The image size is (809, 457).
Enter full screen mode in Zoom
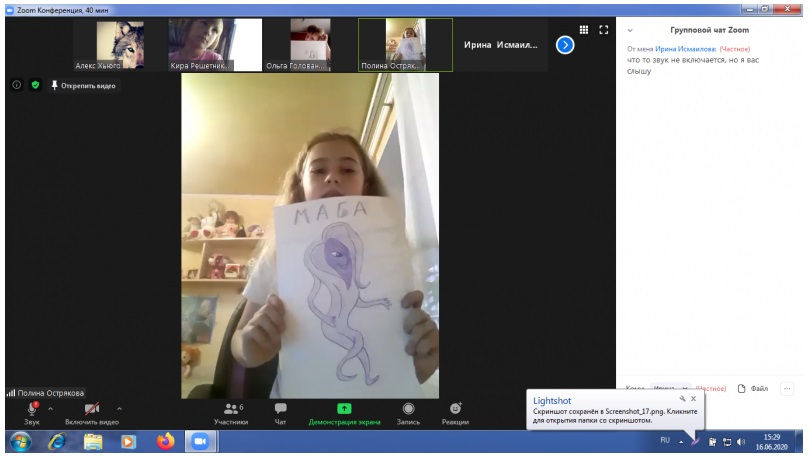pyautogui.click(x=604, y=30)
